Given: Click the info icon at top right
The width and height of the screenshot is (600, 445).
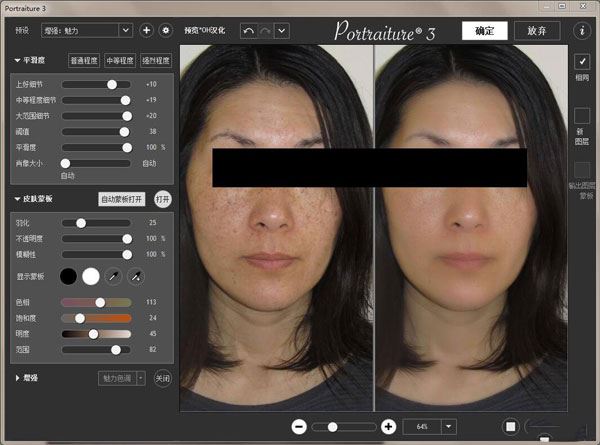Looking at the screenshot, I should (582, 30).
